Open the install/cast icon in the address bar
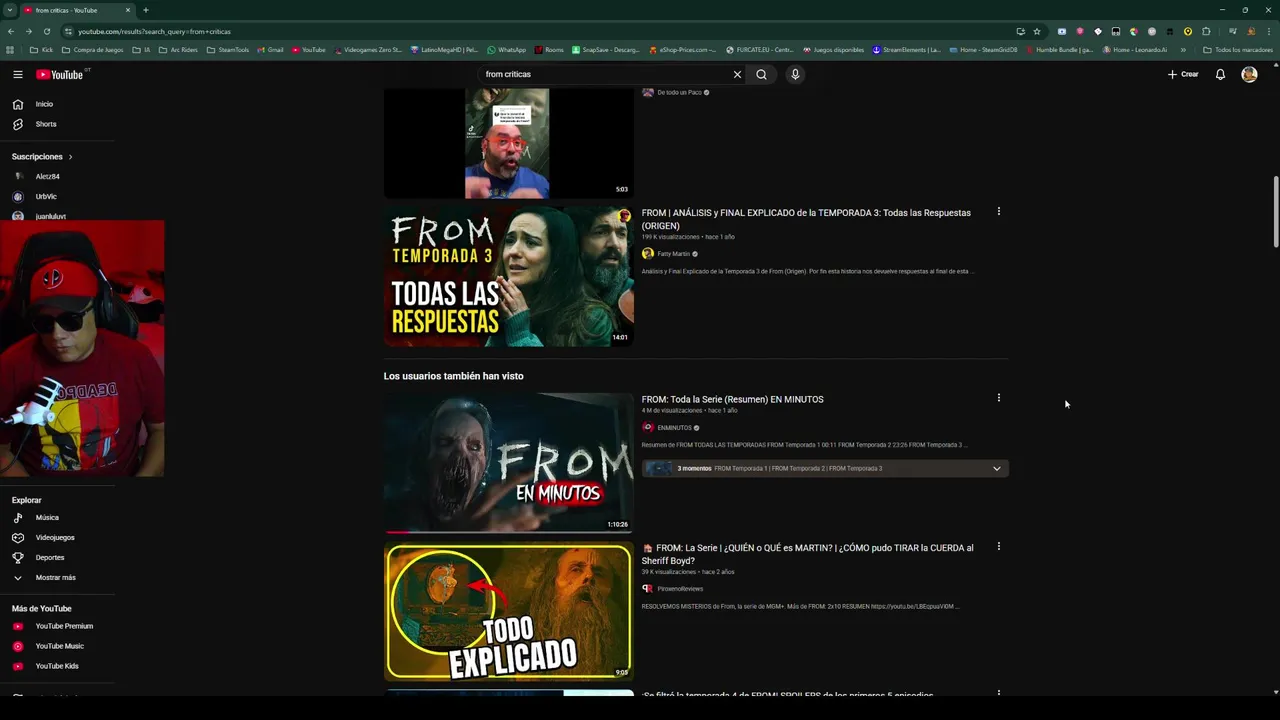 click(1020, 31)
